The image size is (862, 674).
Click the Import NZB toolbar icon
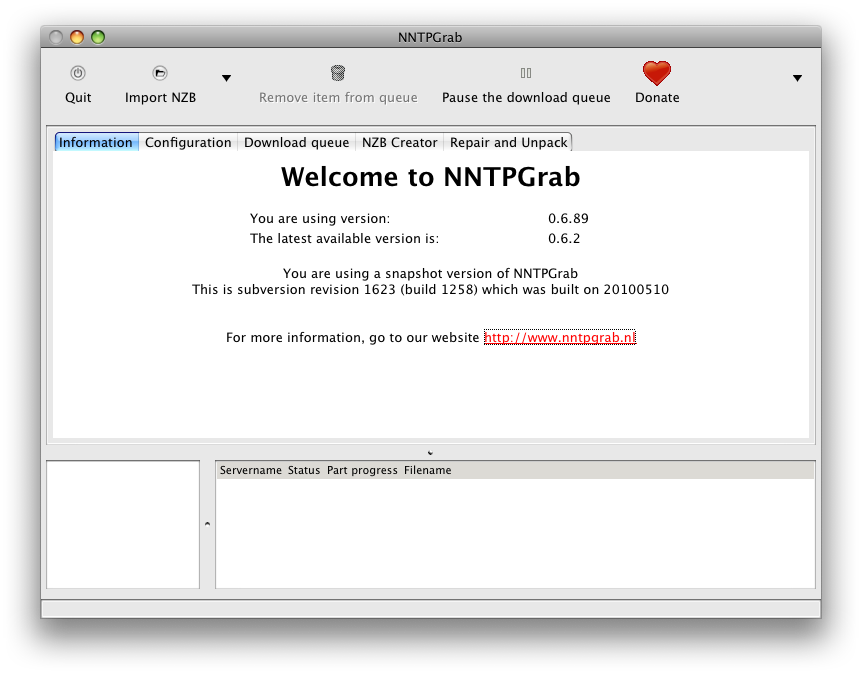tap(160, 73)
